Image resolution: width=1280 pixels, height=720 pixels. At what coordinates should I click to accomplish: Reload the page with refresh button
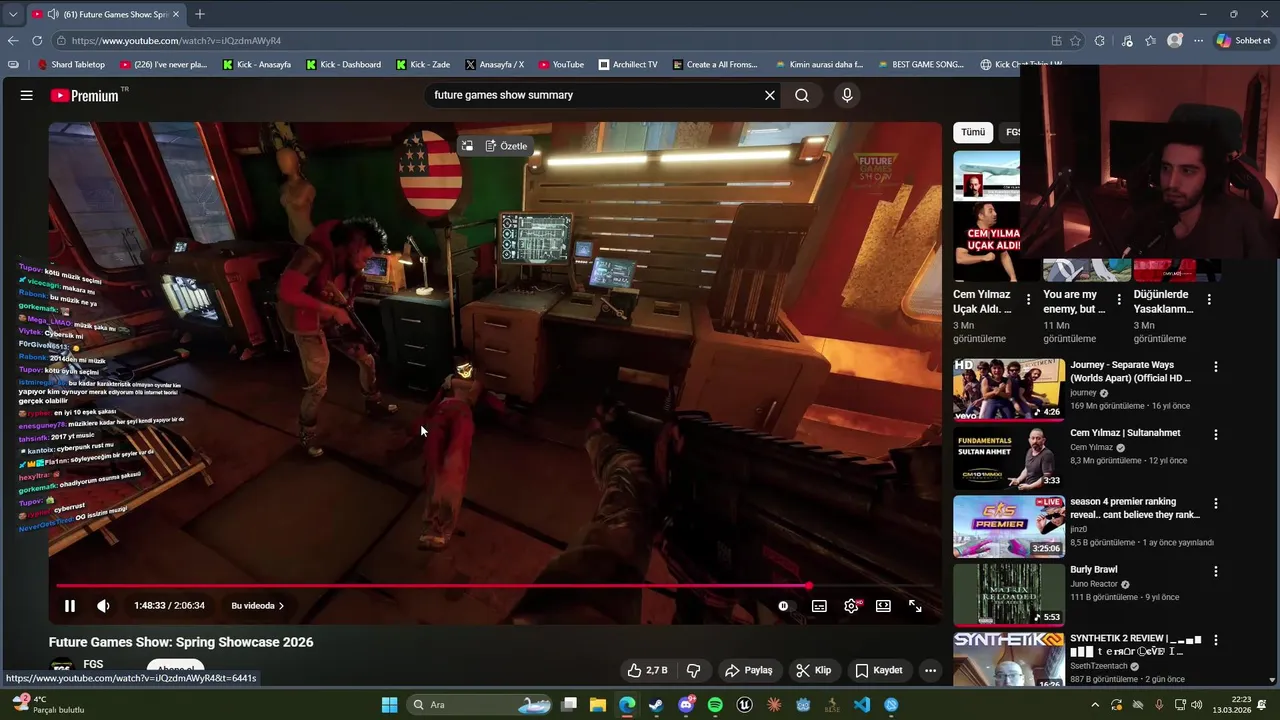click(x=37, y=41)
